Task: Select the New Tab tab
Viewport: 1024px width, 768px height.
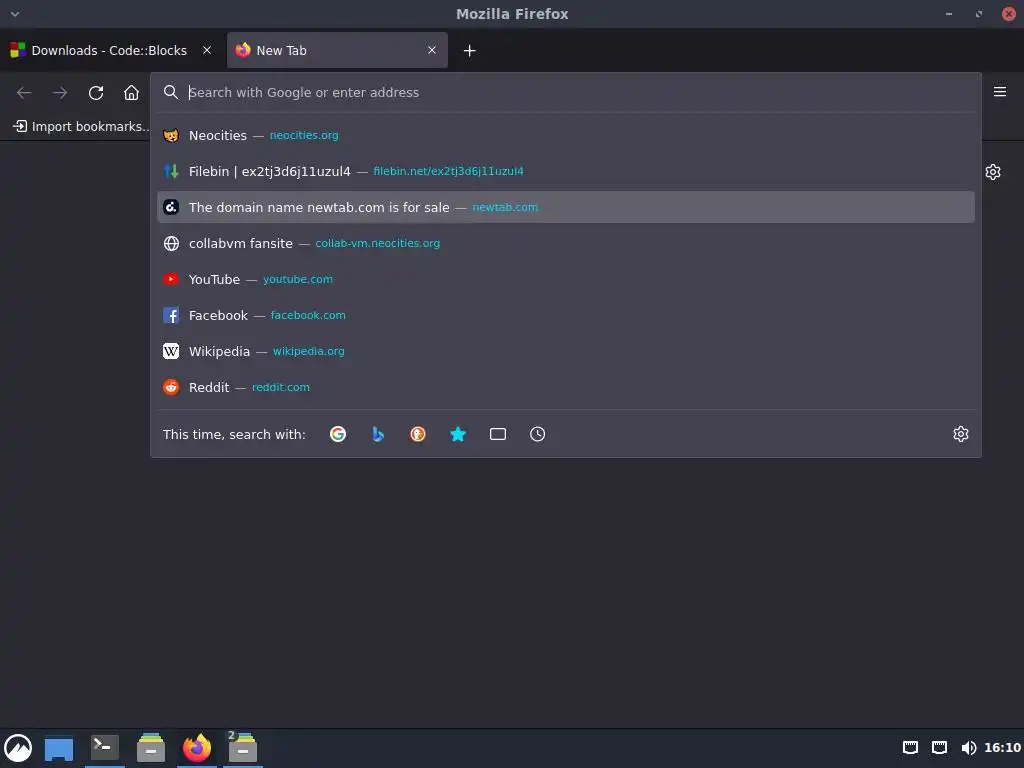Action: click(337, 50)
